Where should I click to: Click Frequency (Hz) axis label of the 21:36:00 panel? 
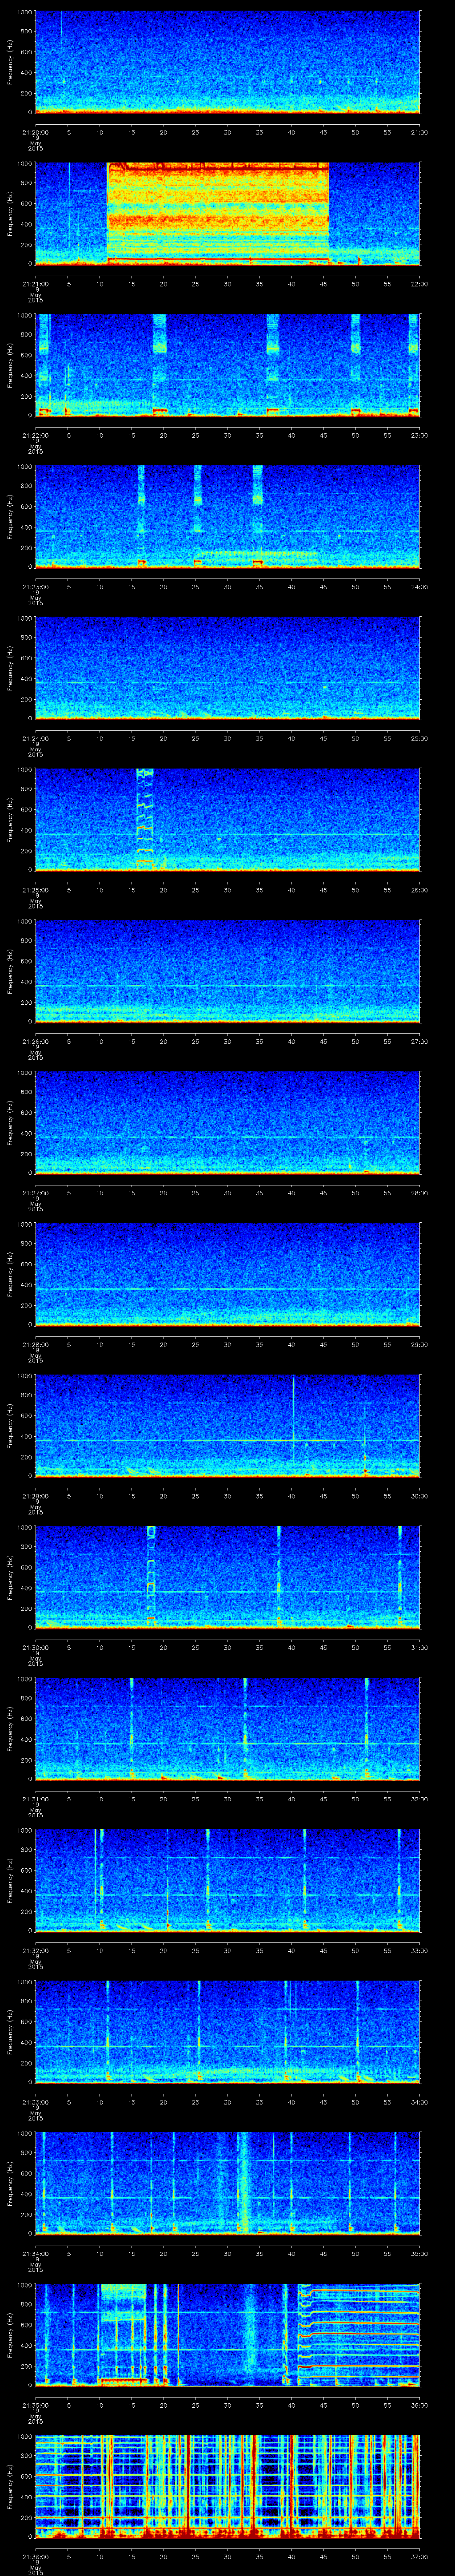point(11,2487)
